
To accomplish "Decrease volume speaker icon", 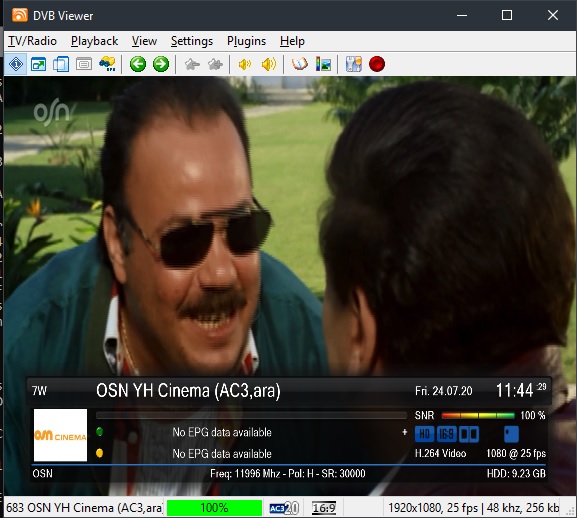I will point(245,65).
